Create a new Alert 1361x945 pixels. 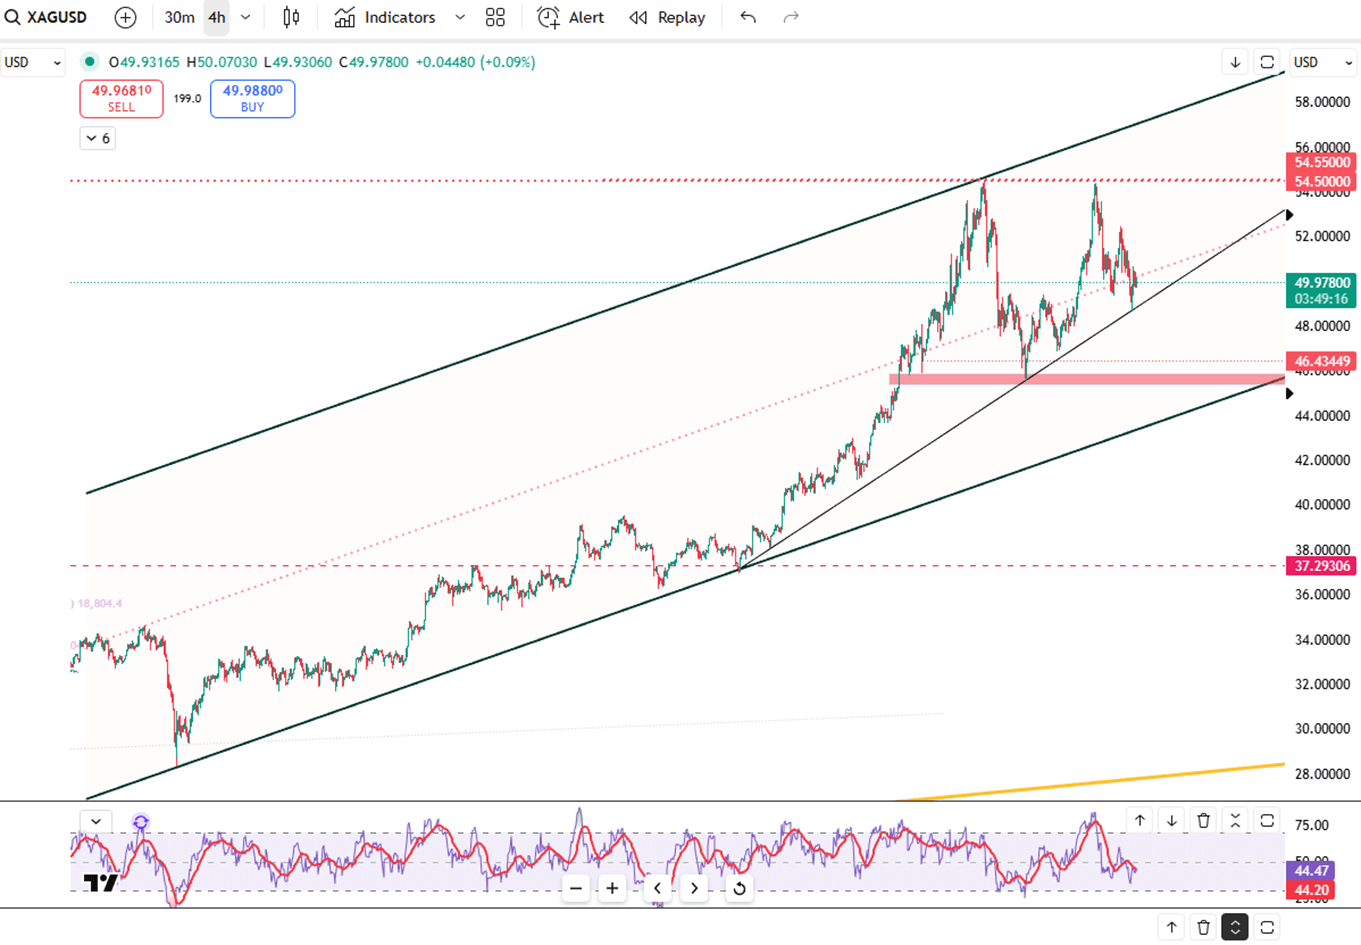click(571, 17)
